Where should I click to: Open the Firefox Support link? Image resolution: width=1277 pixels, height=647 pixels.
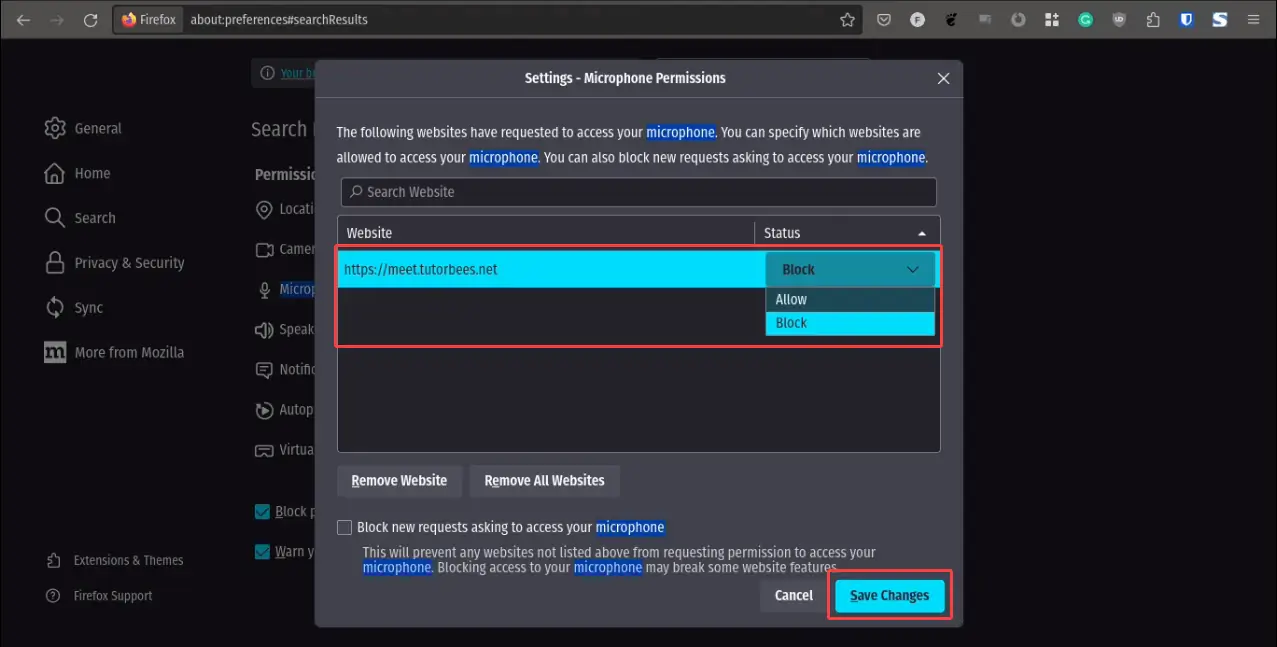point(112,596)
